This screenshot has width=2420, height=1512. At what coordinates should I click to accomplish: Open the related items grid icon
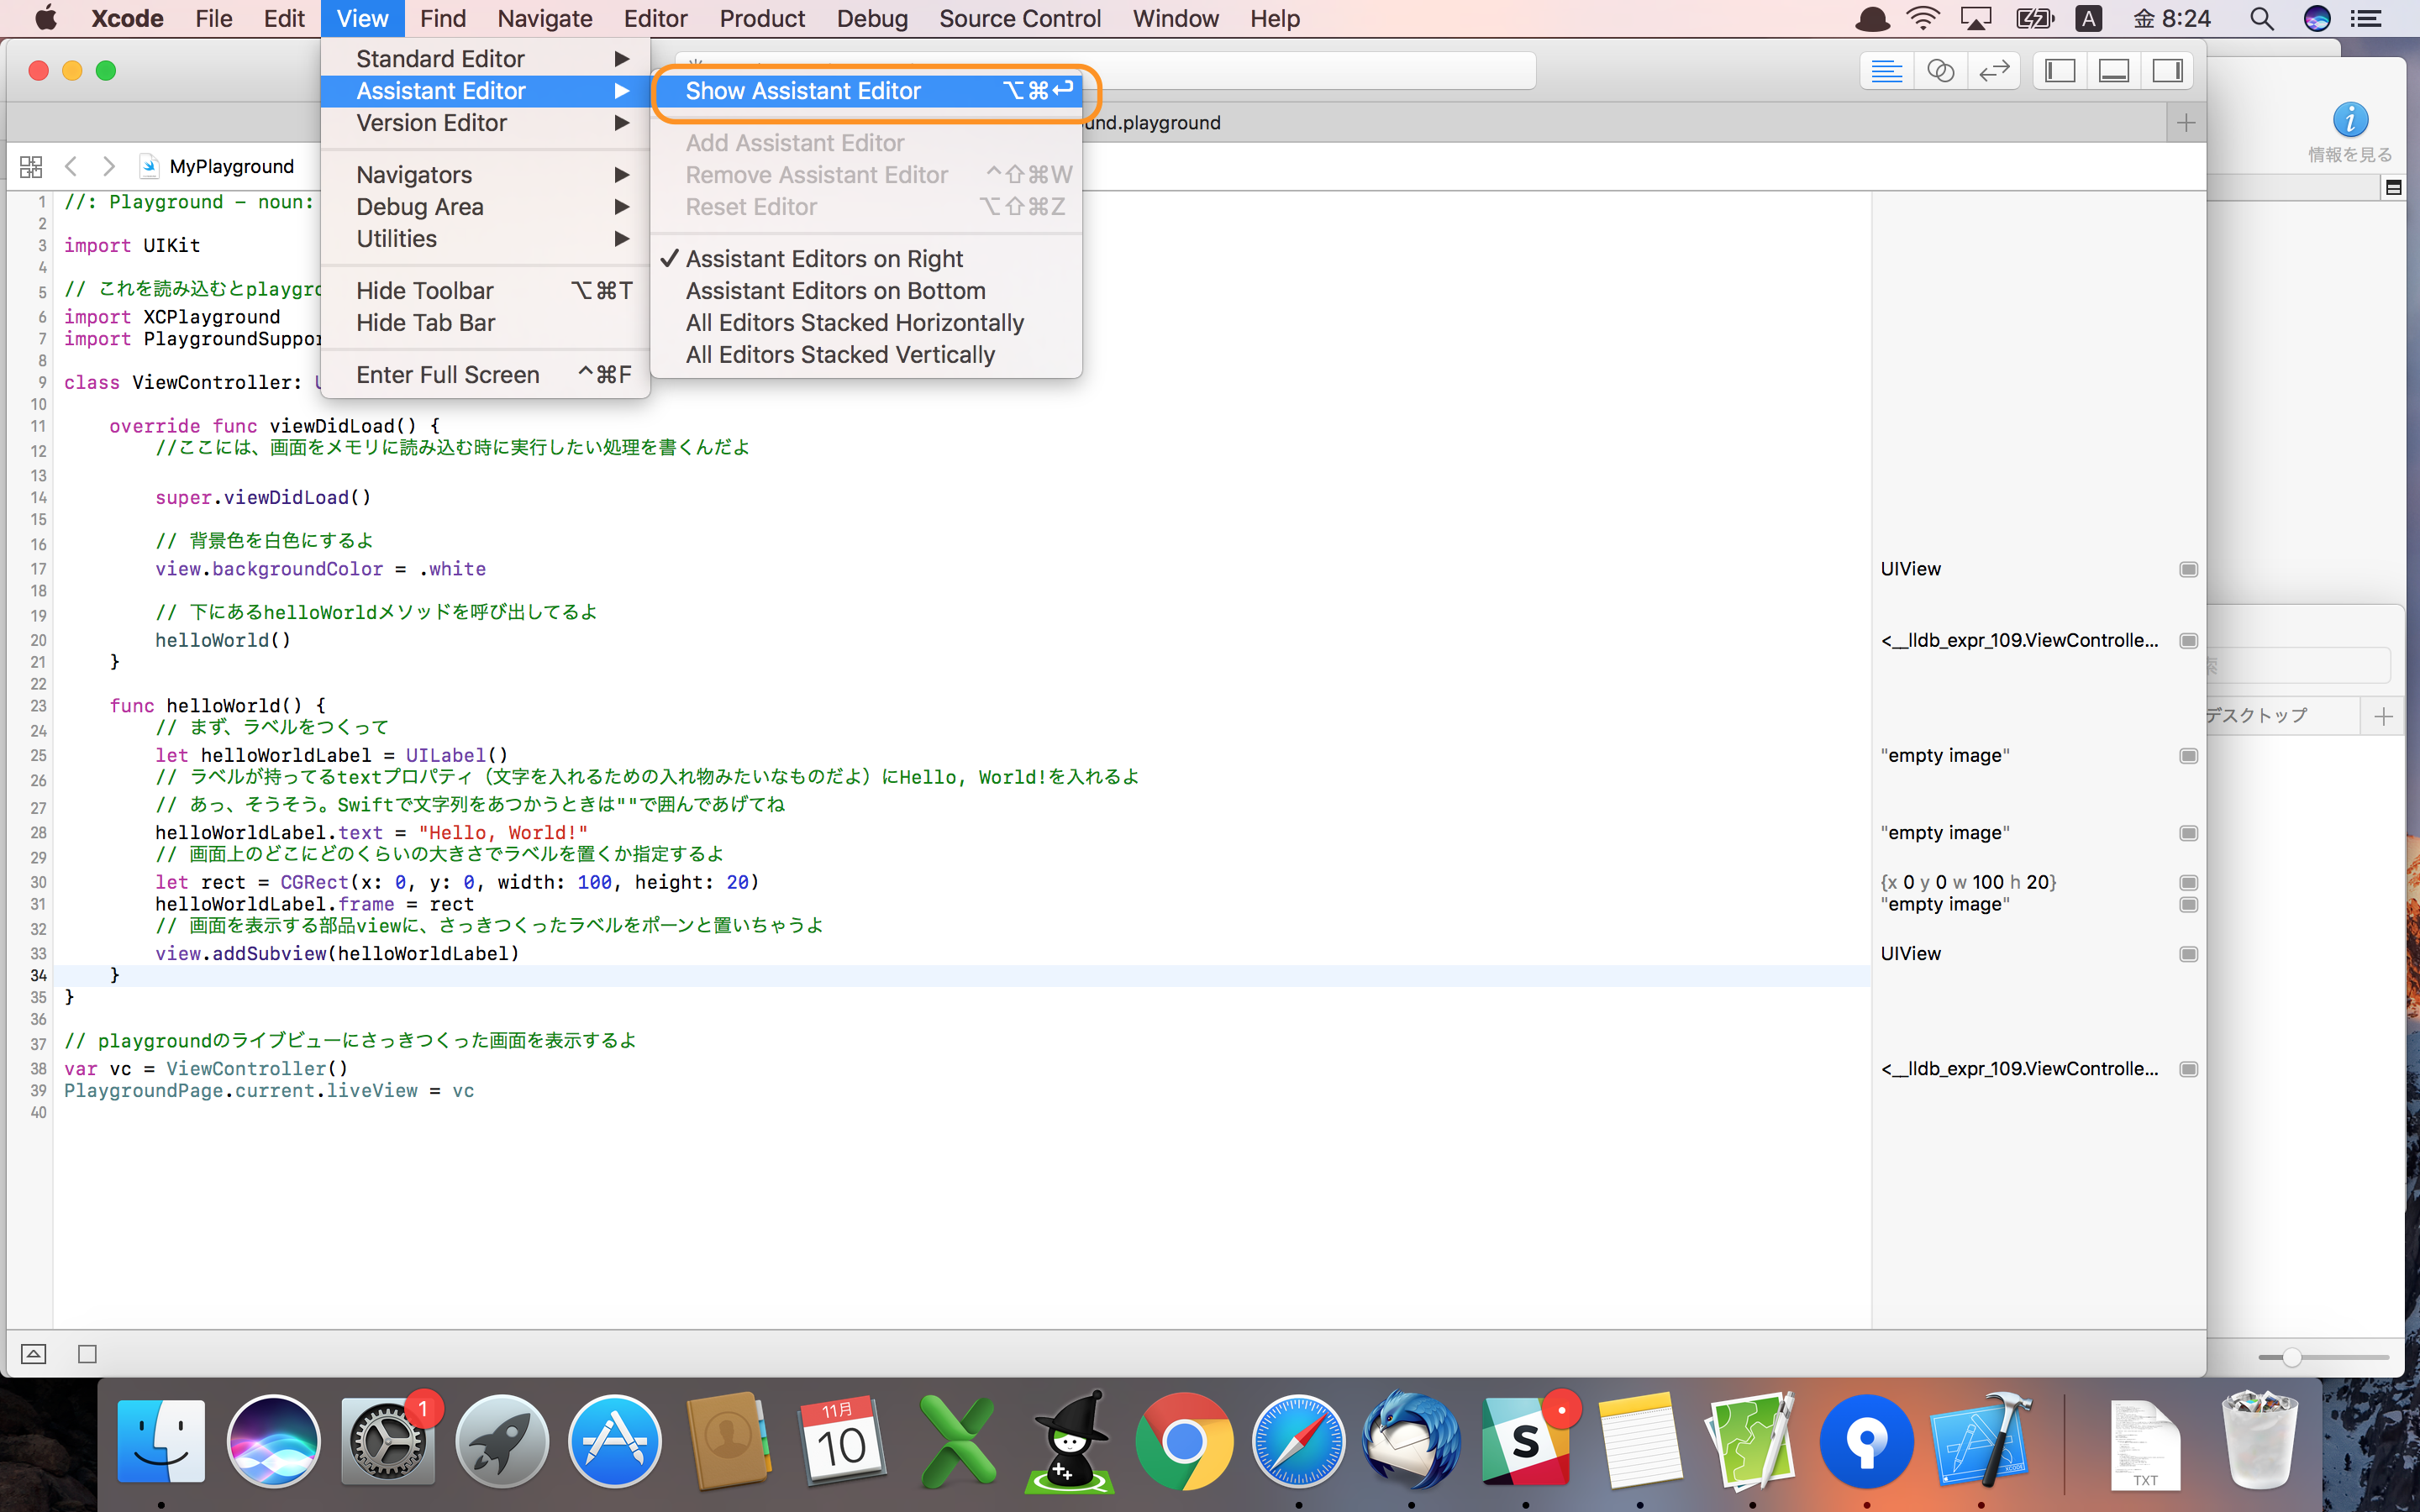[x=31, y=166]
